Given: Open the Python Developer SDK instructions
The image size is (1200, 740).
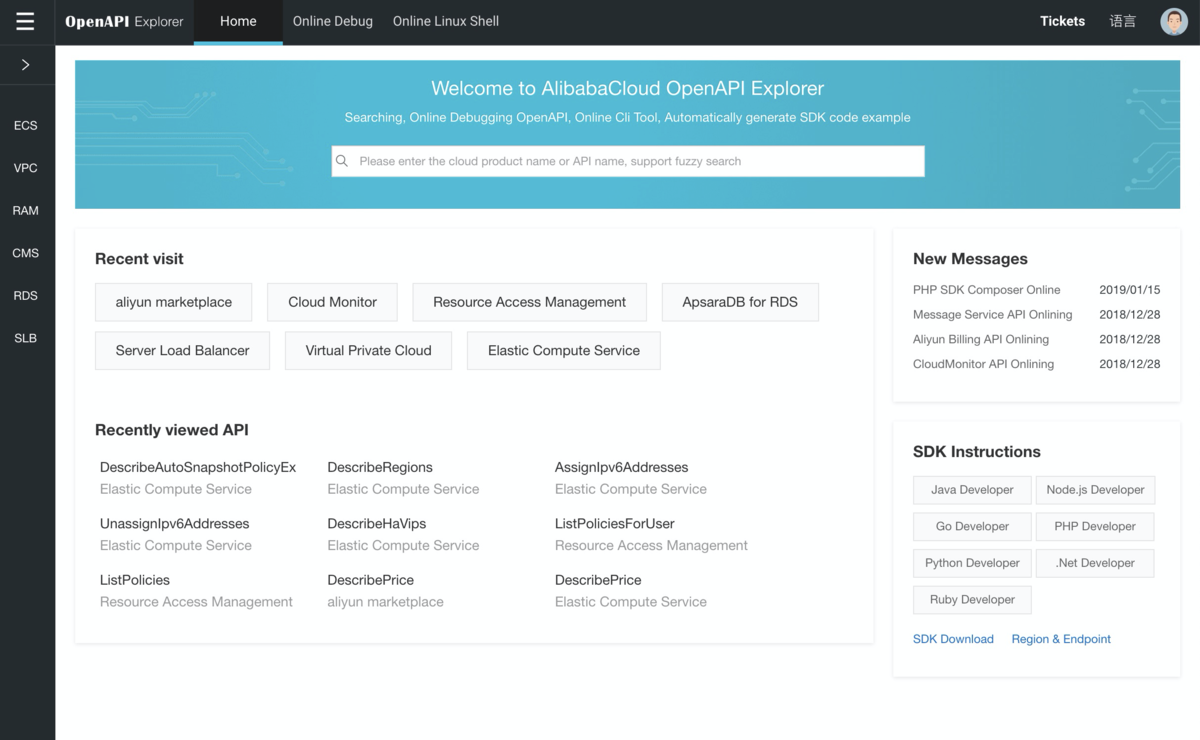Looking at the screenshot, I should pyautogui.click(x=971, y=563).
